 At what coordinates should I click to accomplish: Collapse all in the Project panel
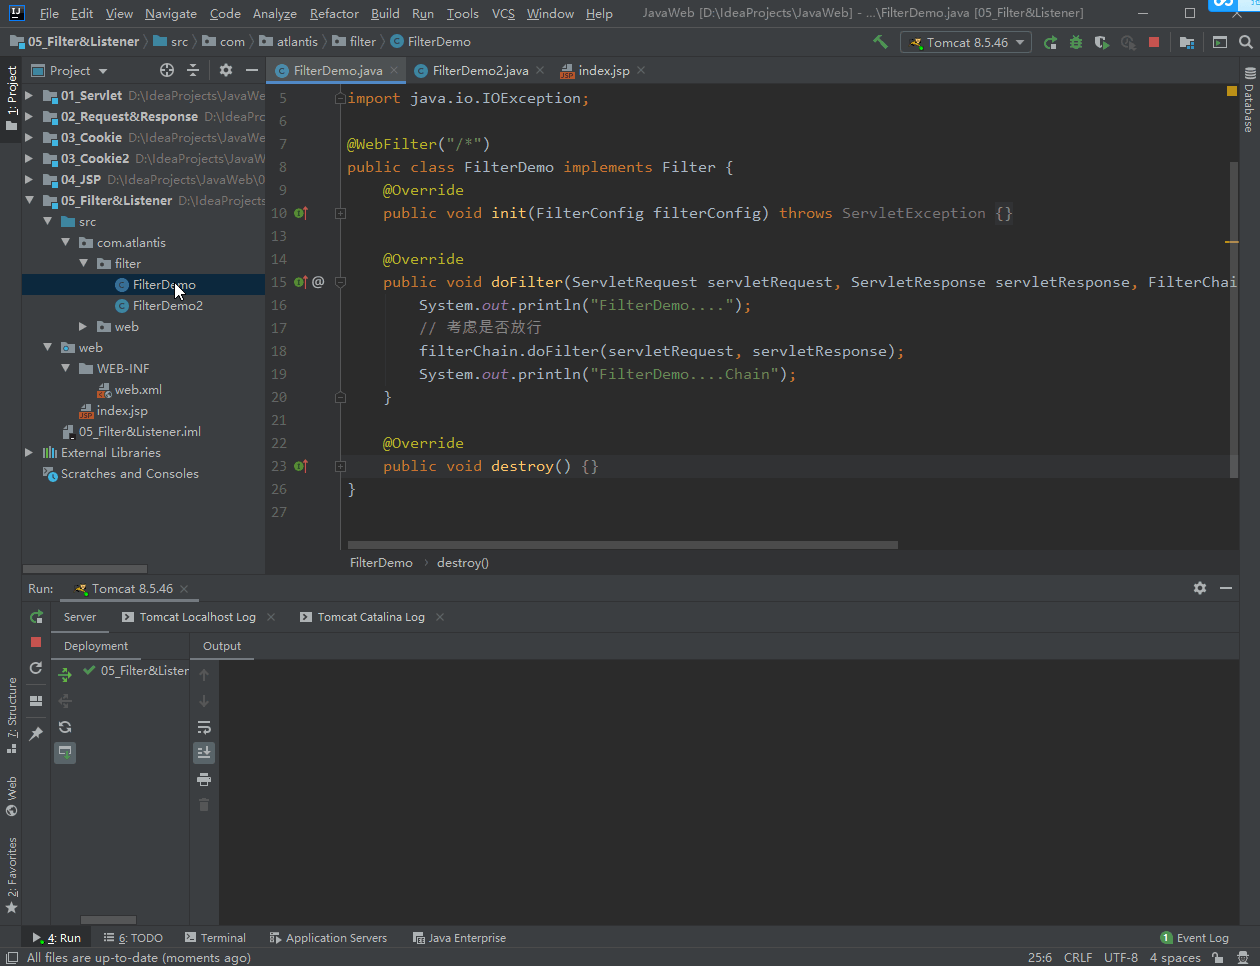(193, 70)
